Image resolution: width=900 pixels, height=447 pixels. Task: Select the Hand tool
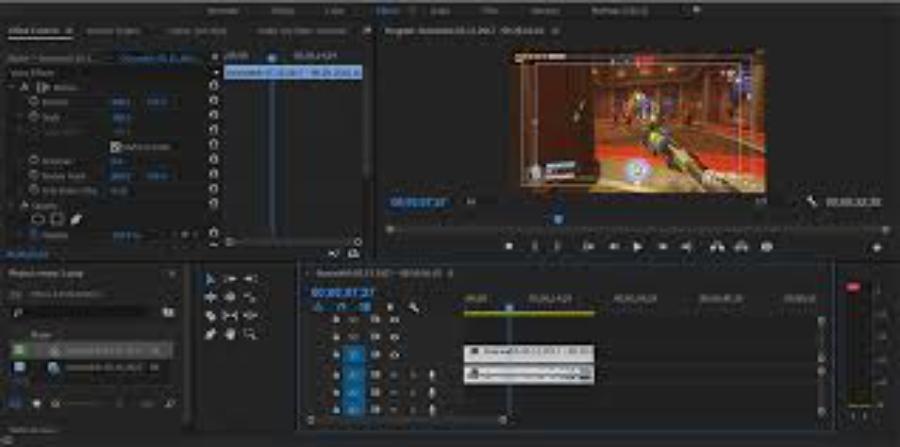tap(229, 334)
